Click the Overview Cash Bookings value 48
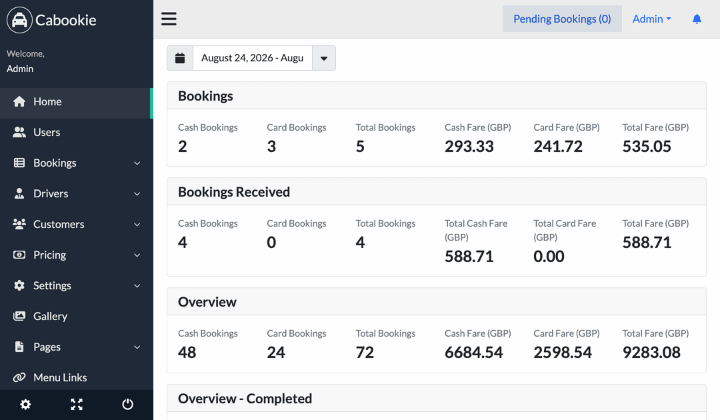Viewport: 720px width, 420px height. (x=187, y=352)
